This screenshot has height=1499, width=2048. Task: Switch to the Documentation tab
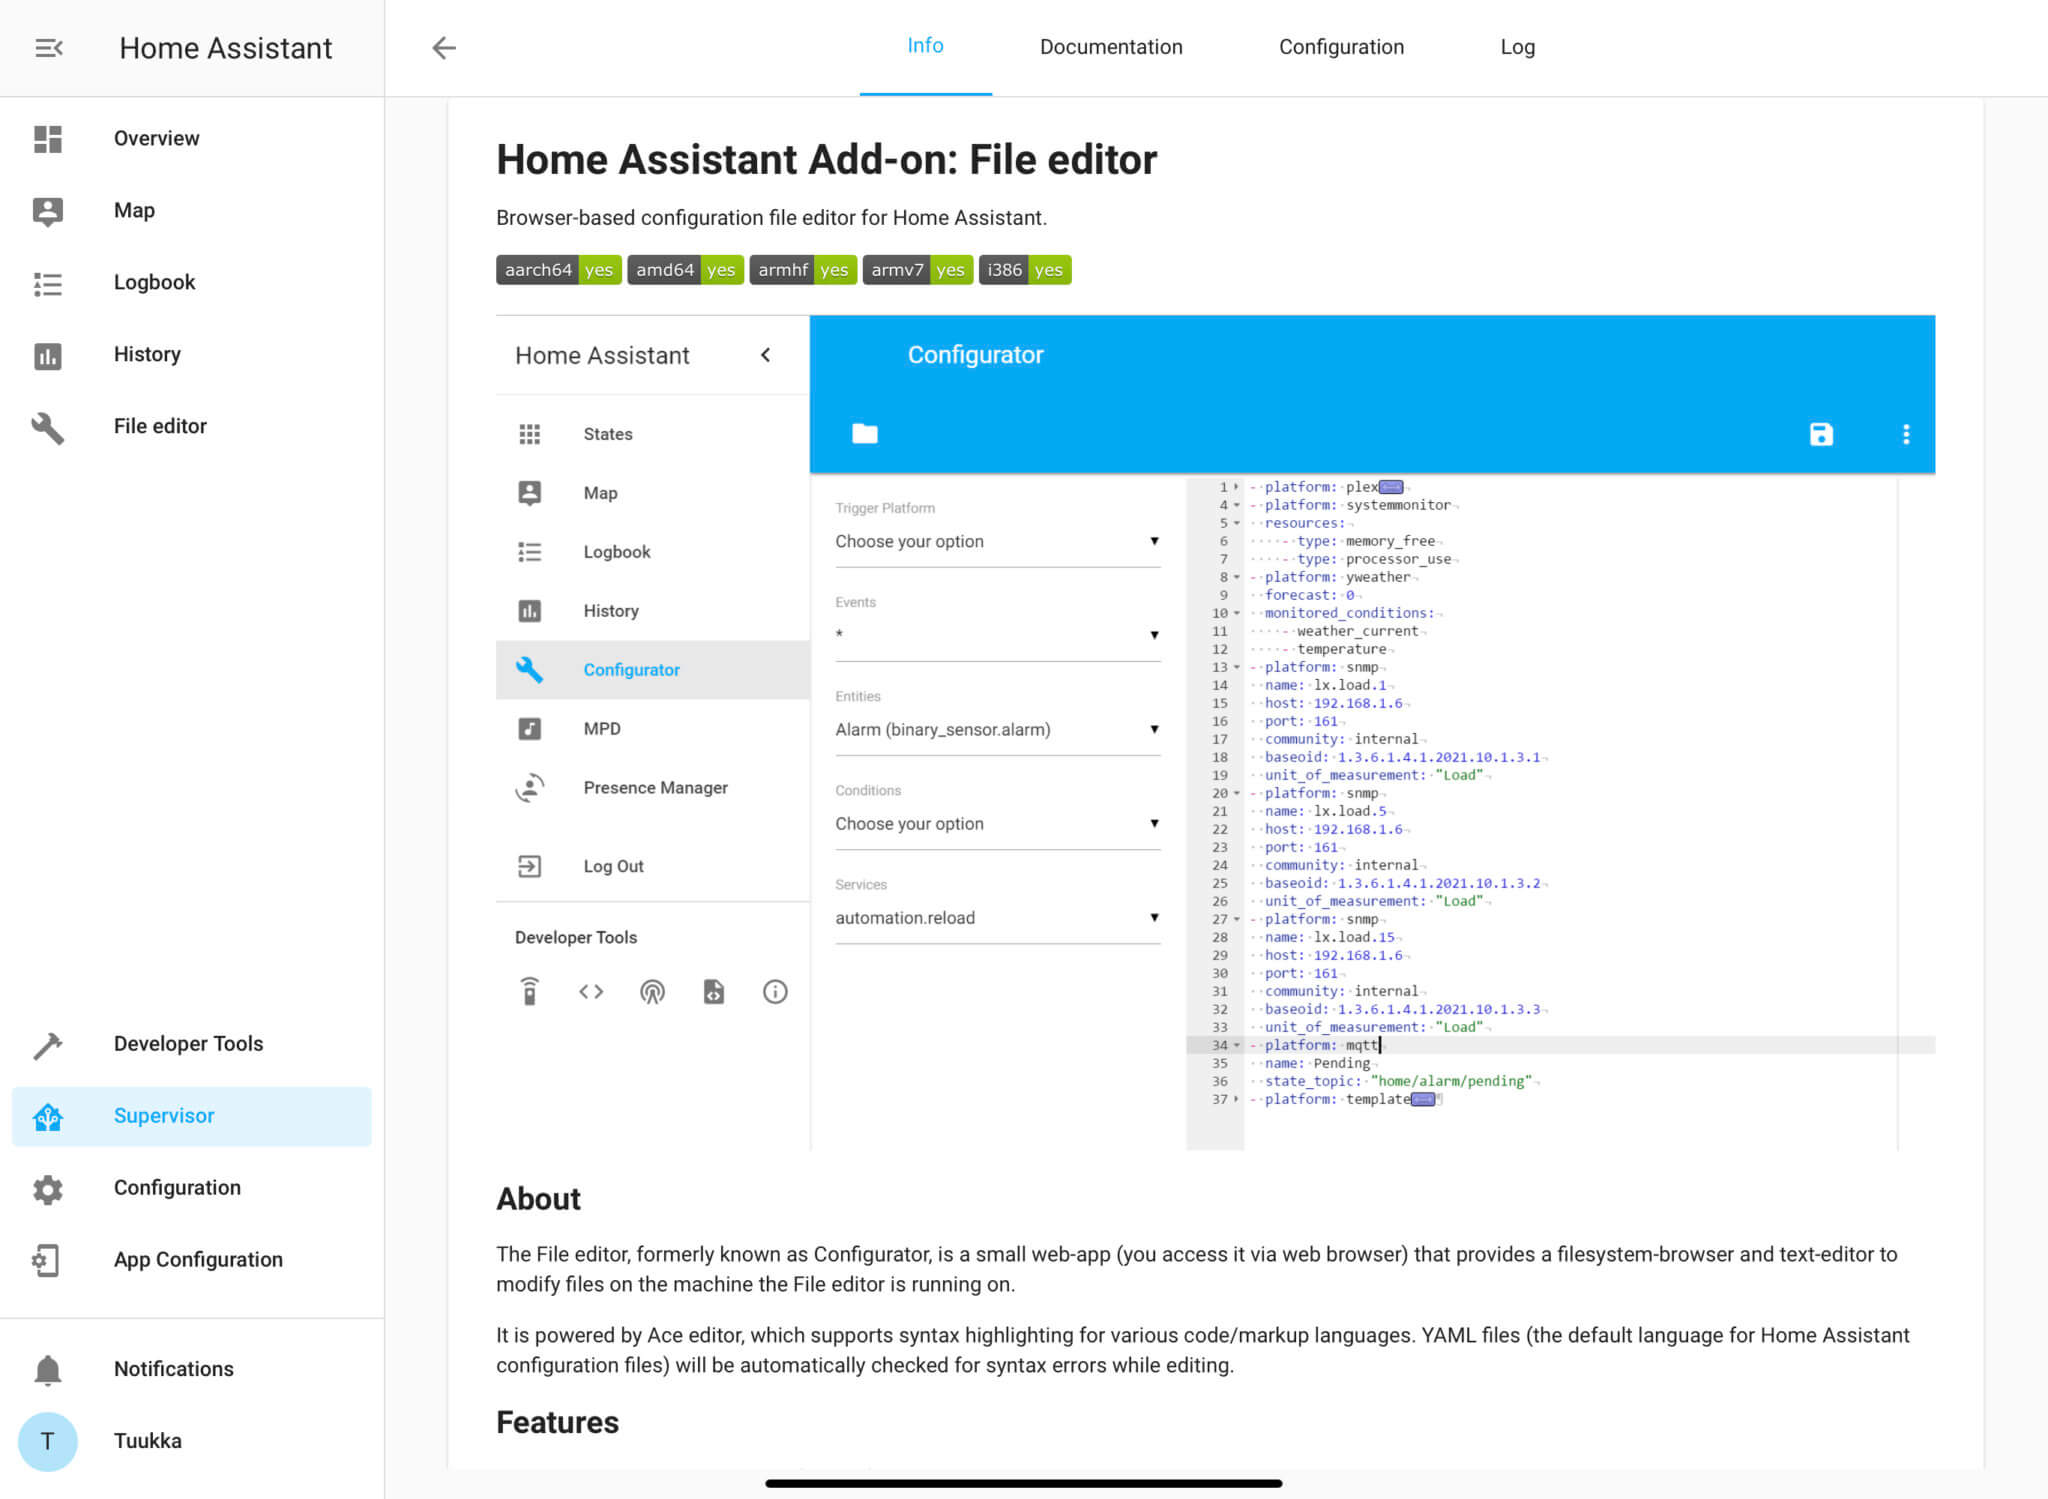tap(1110, 46)
